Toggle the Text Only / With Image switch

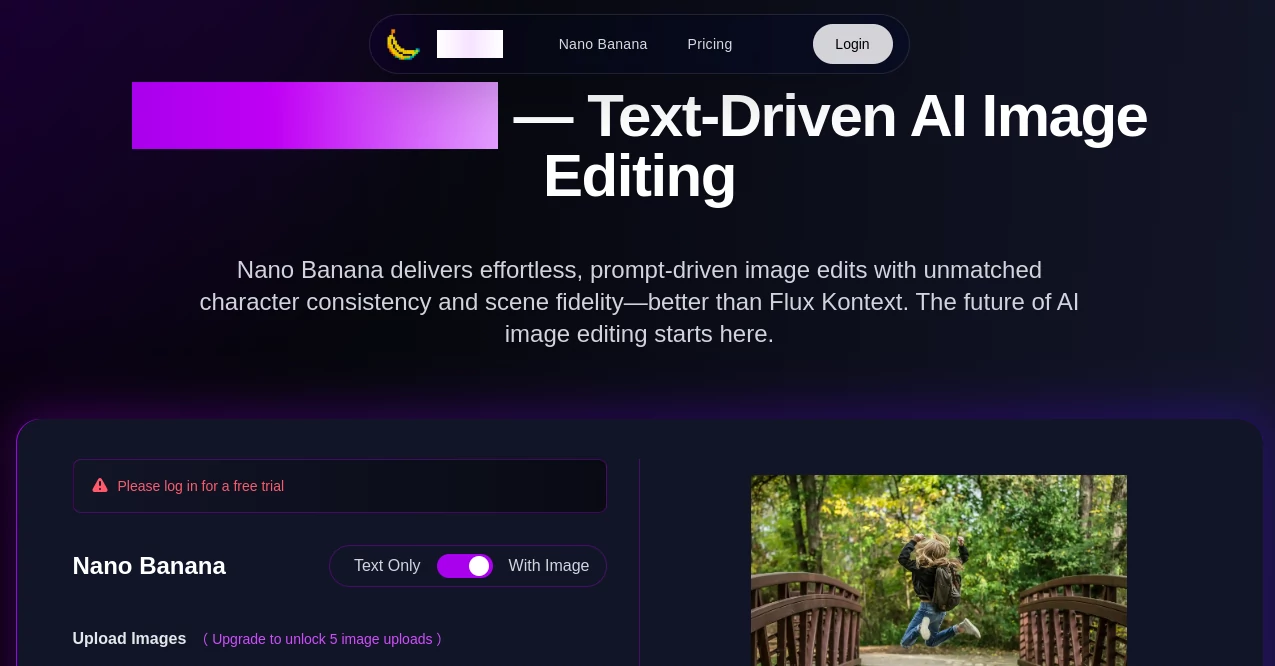coord(465,566)
